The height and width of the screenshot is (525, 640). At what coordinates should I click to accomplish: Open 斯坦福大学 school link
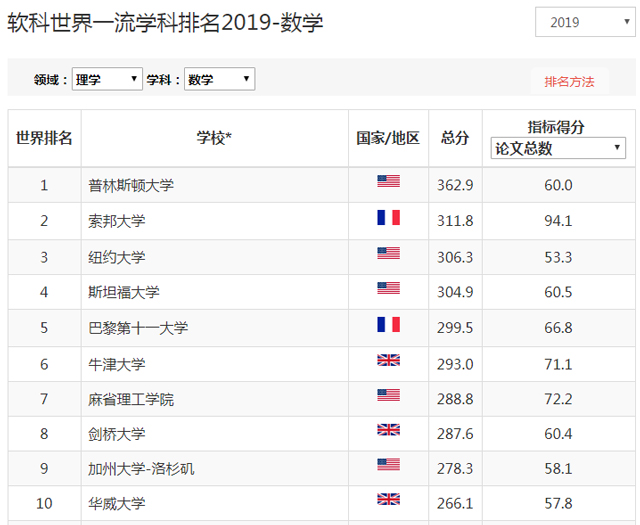pyautogui.click(x=124, y=292)
